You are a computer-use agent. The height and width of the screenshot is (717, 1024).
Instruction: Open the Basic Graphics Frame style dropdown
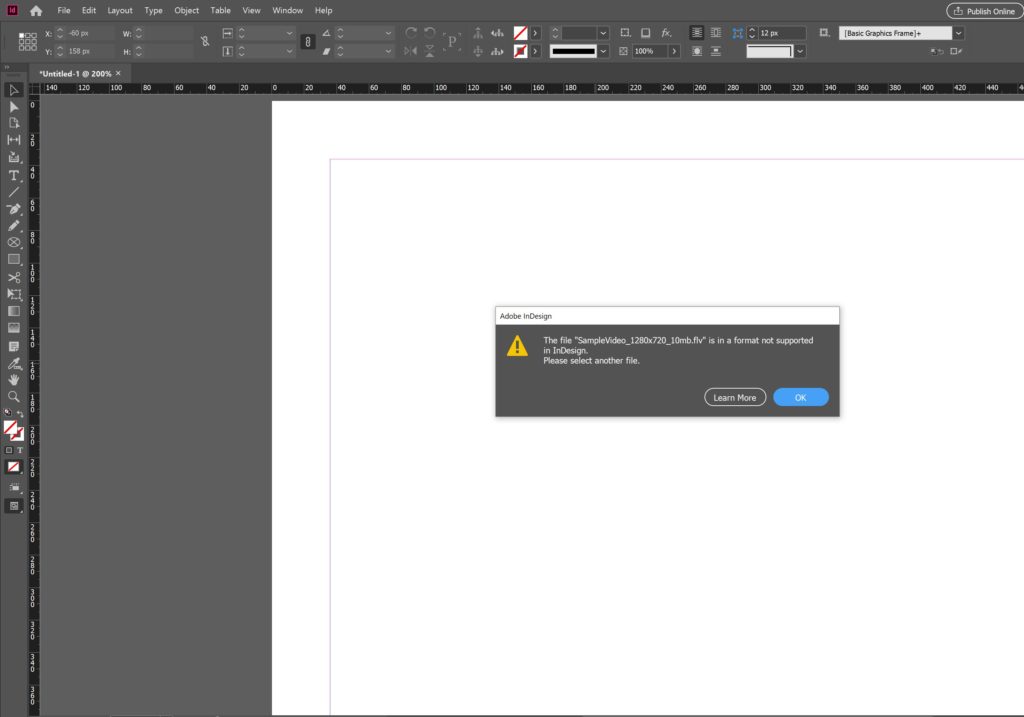pyautogui.click(x=958, y=33)
